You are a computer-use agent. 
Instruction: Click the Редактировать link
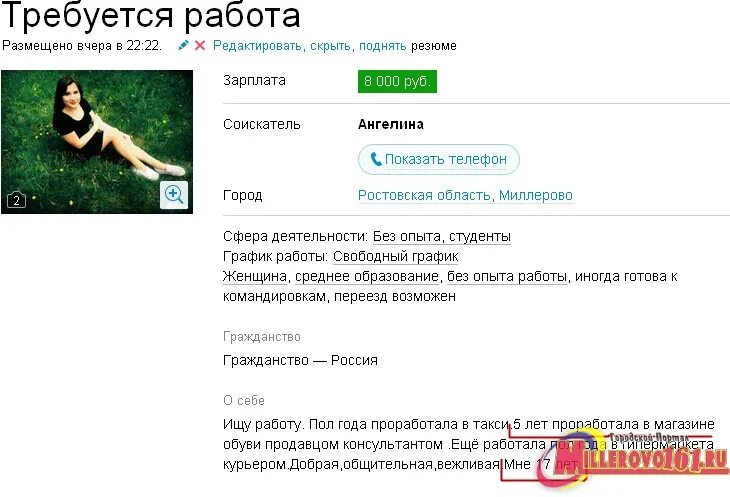[257, 46]
